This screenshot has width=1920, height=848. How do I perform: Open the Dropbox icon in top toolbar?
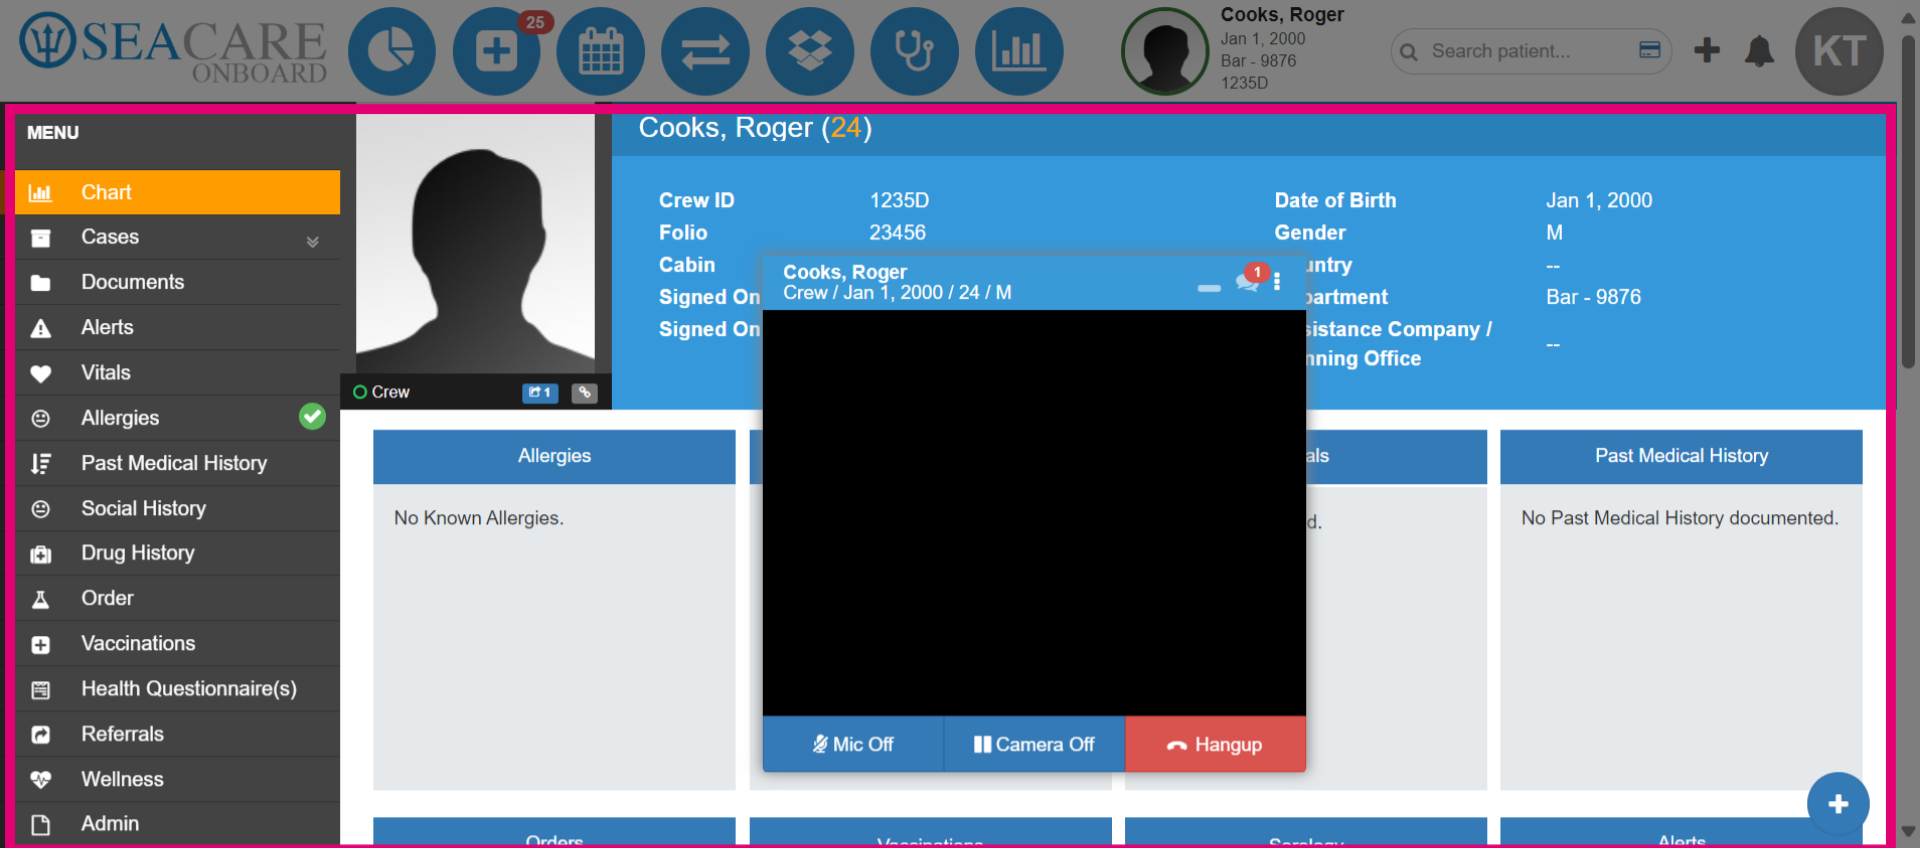click(810, 51)
